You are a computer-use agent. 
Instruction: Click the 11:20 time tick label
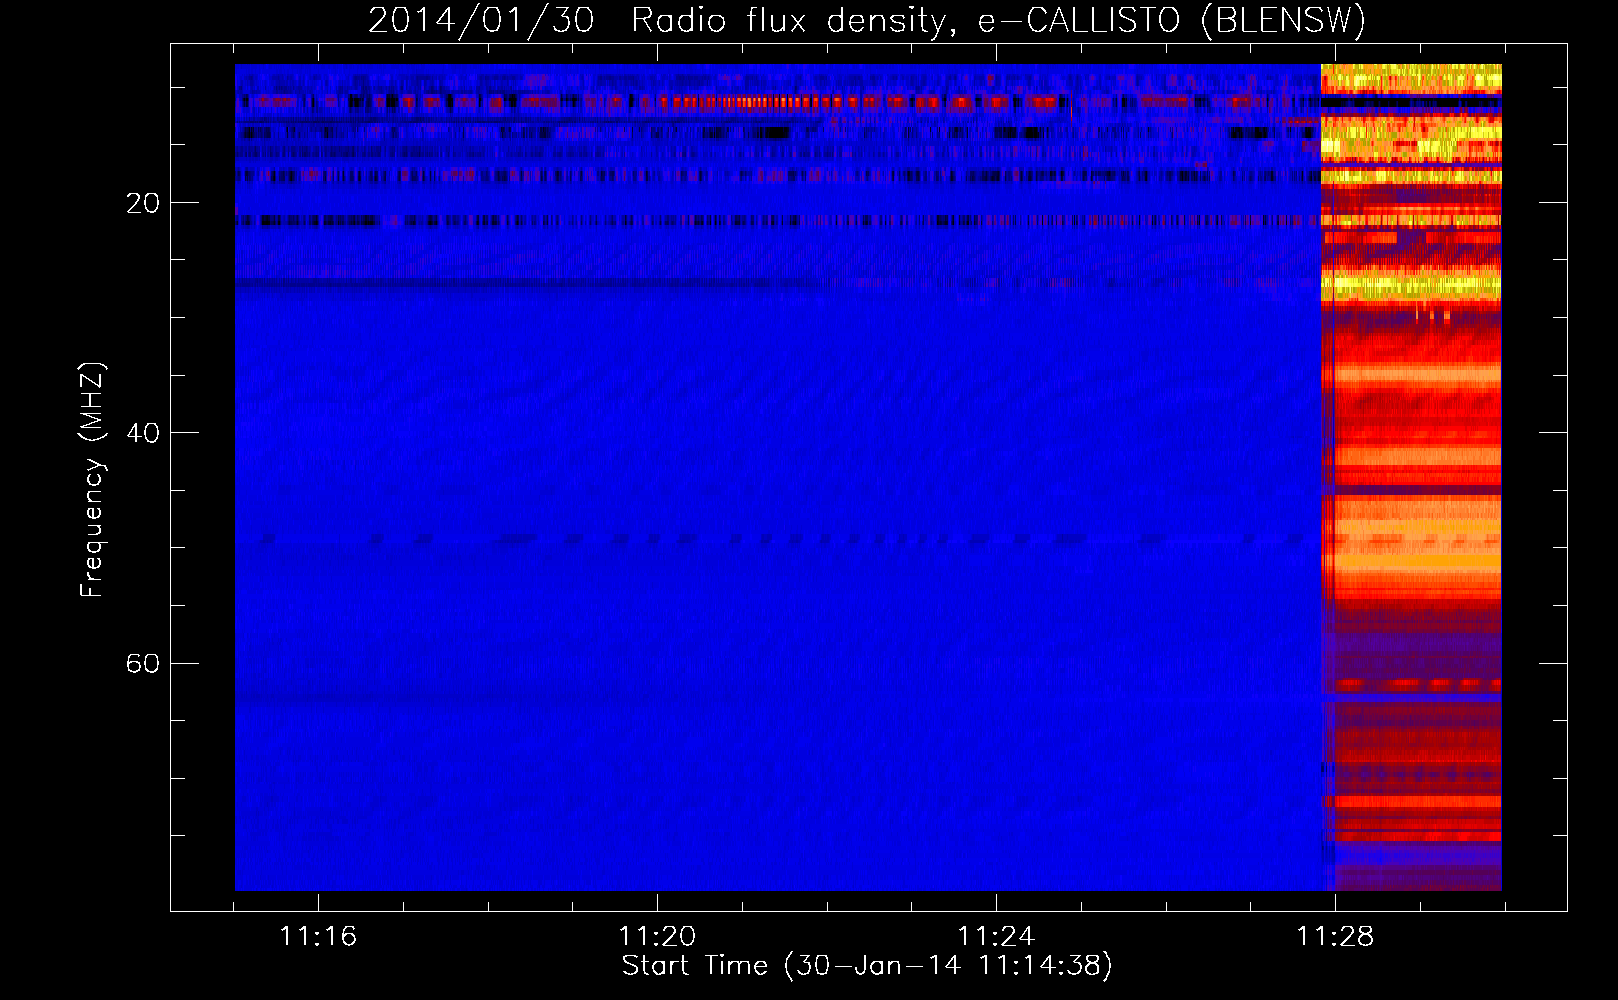click(x=657, y=936)
